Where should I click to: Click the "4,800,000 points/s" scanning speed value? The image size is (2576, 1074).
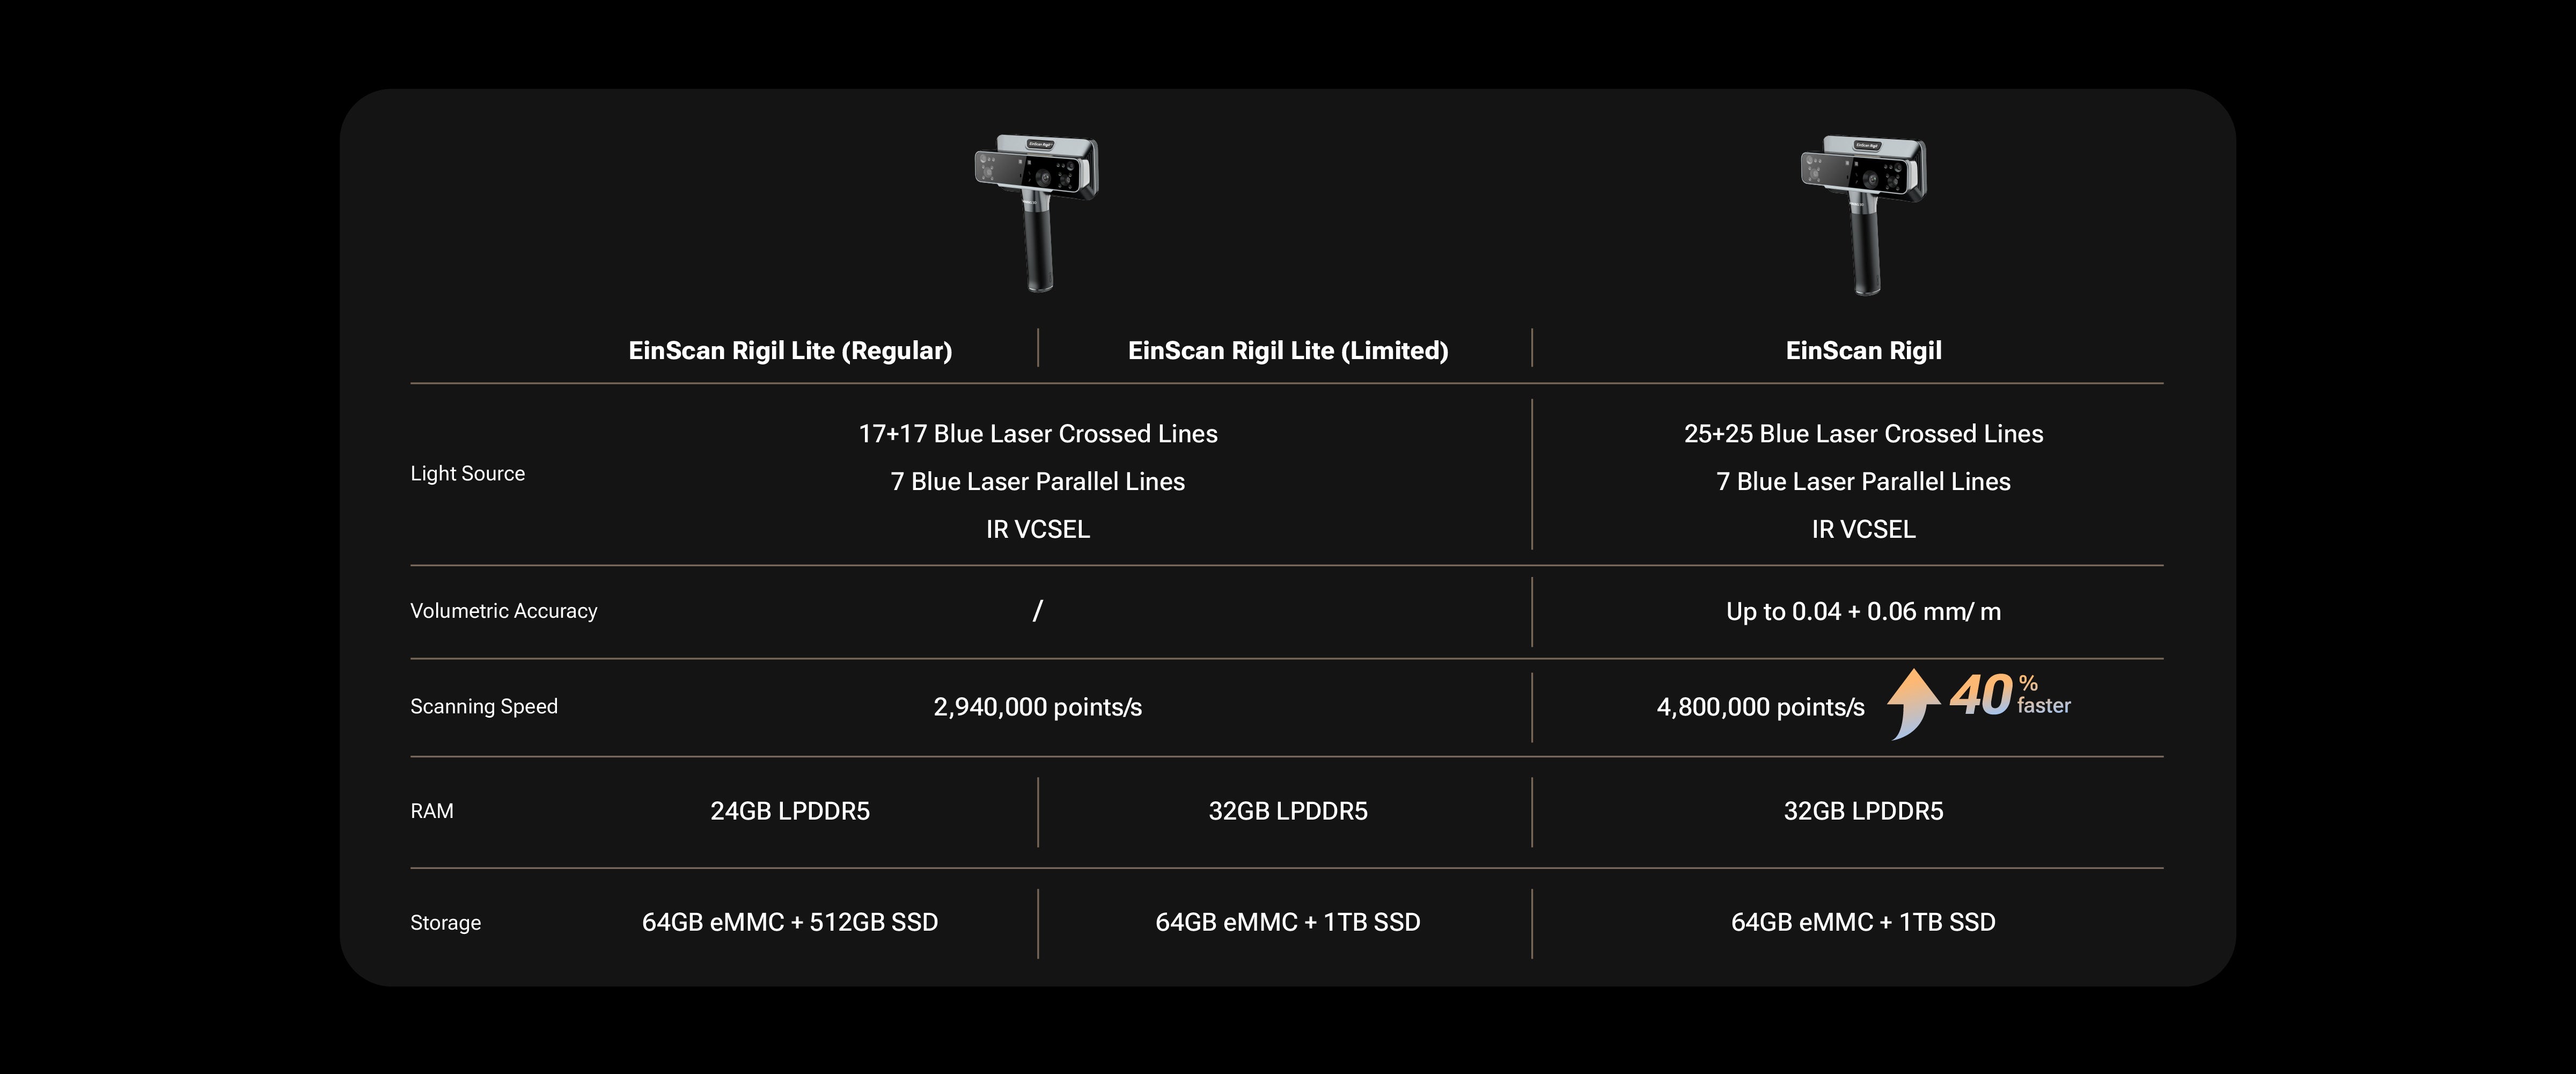(1760, 707)
